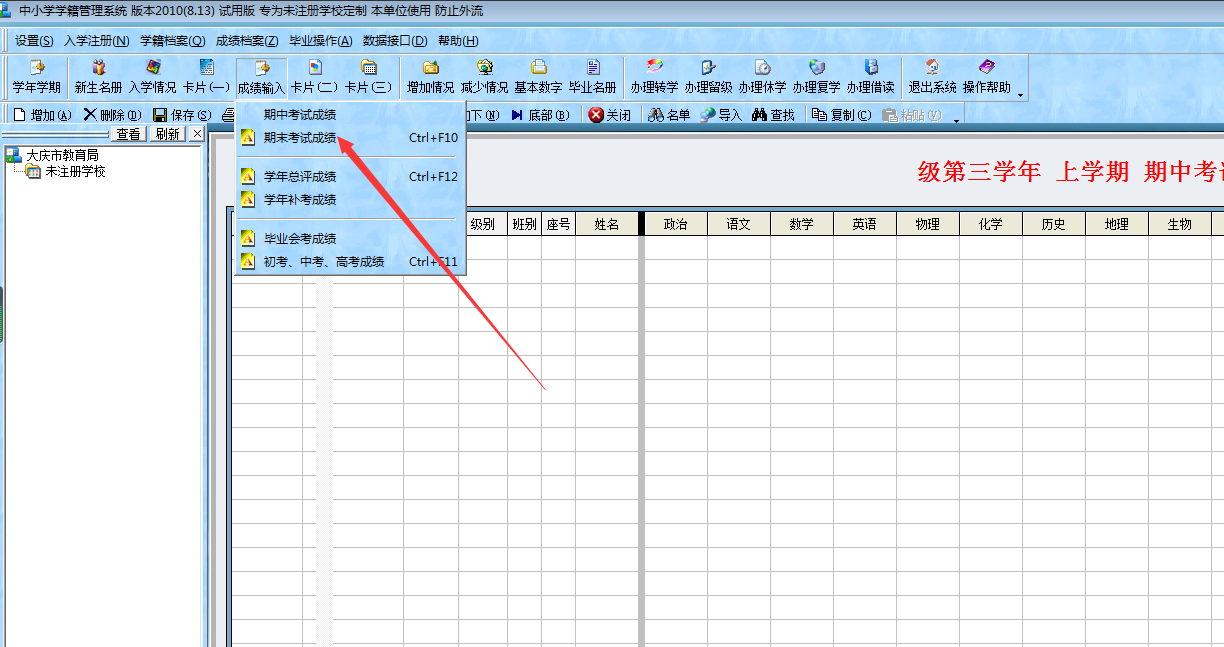Click the 基本数字 toolbar icon
This screenshot has height=647, width=1224.
point(538,77)
